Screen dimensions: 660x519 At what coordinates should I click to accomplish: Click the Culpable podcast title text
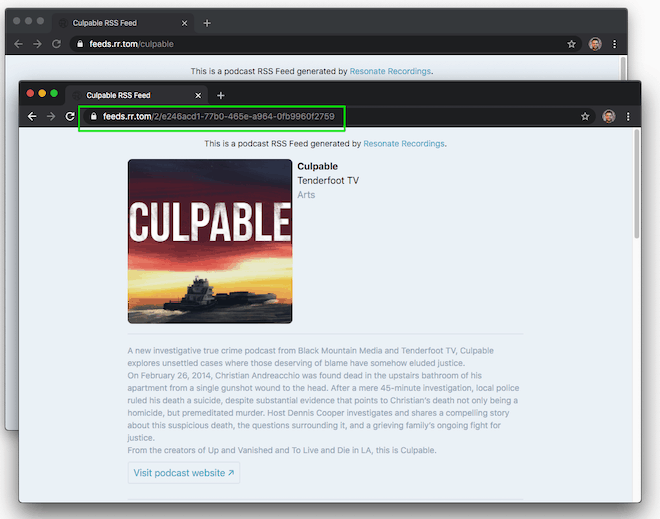pyautogui.click(x=317, y=166)
